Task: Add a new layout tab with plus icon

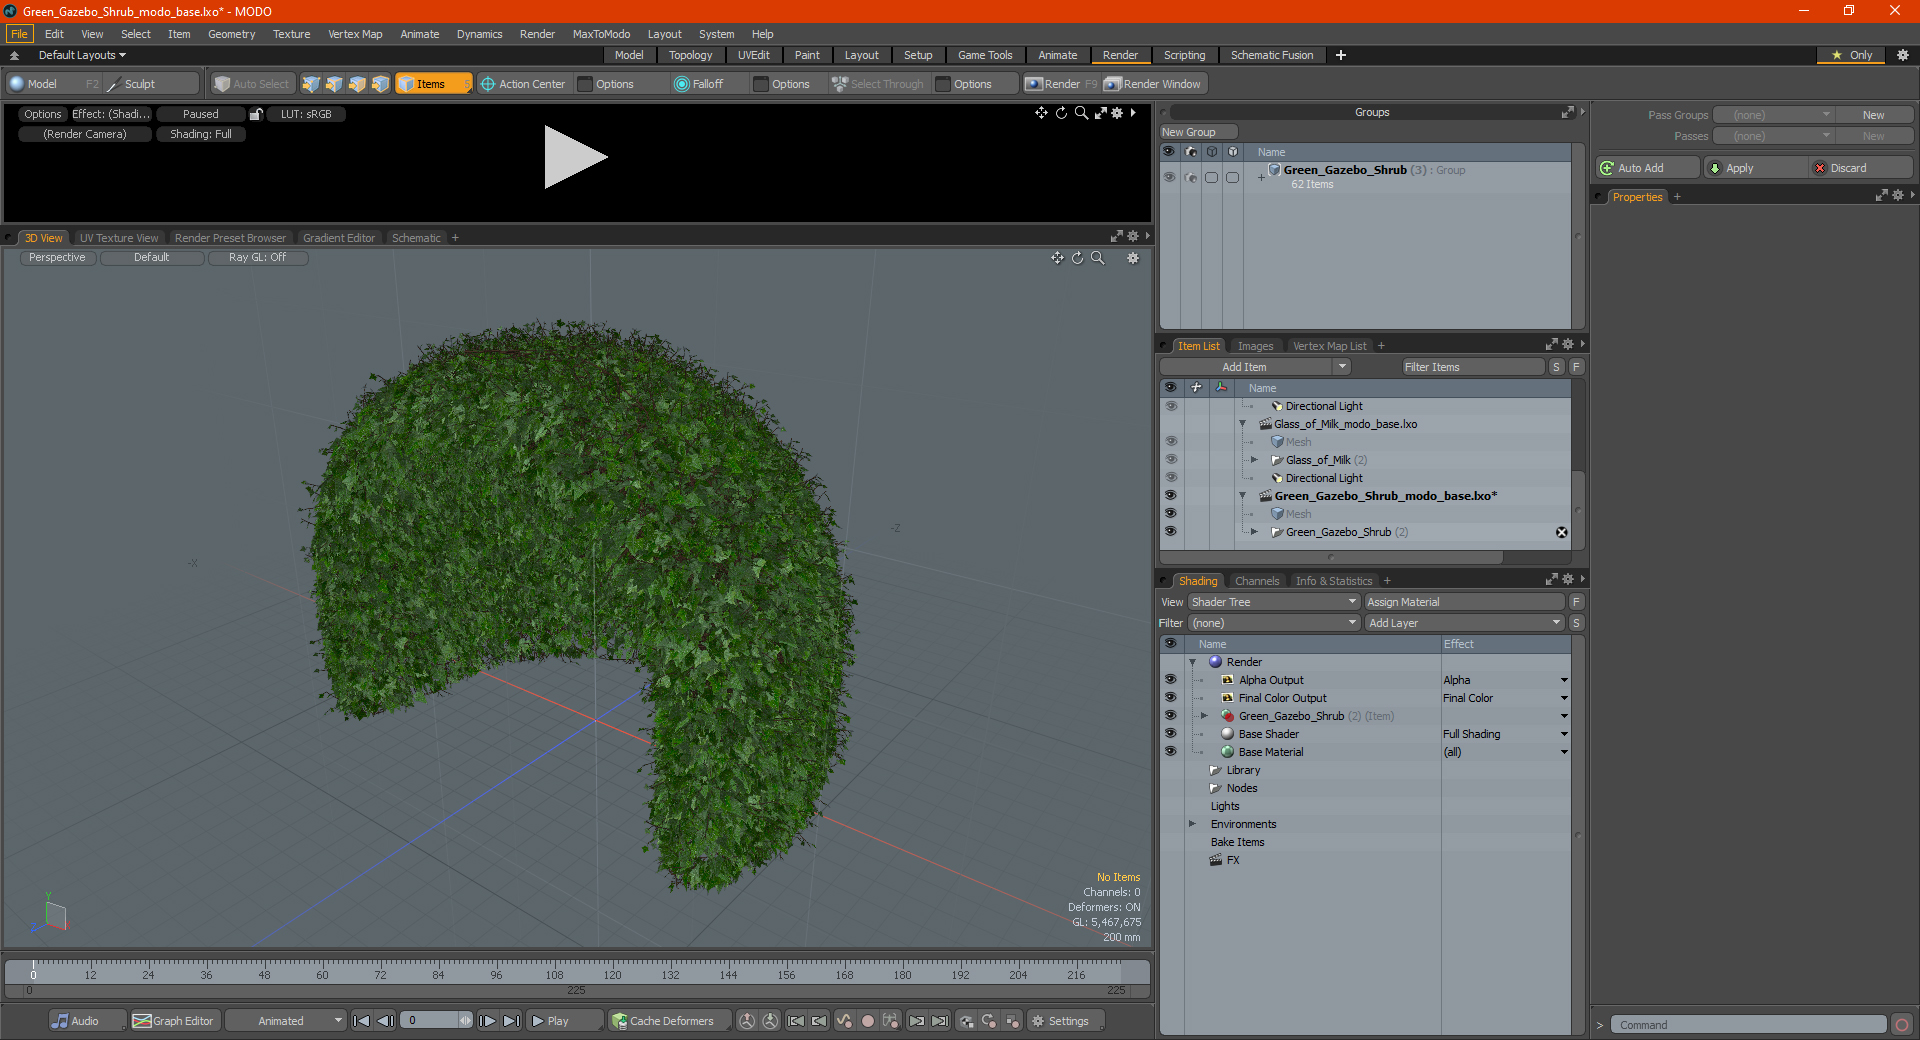Action: coord(1341,55)
